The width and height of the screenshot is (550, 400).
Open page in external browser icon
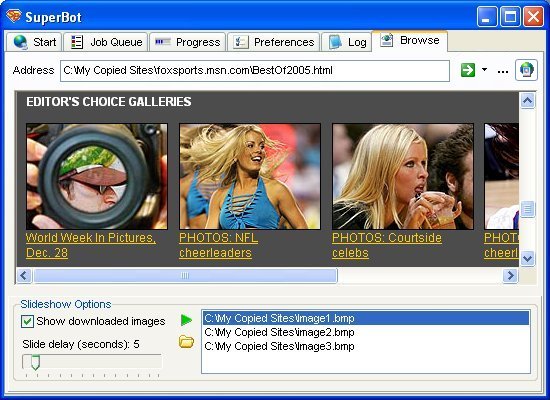tap(526, 70)
